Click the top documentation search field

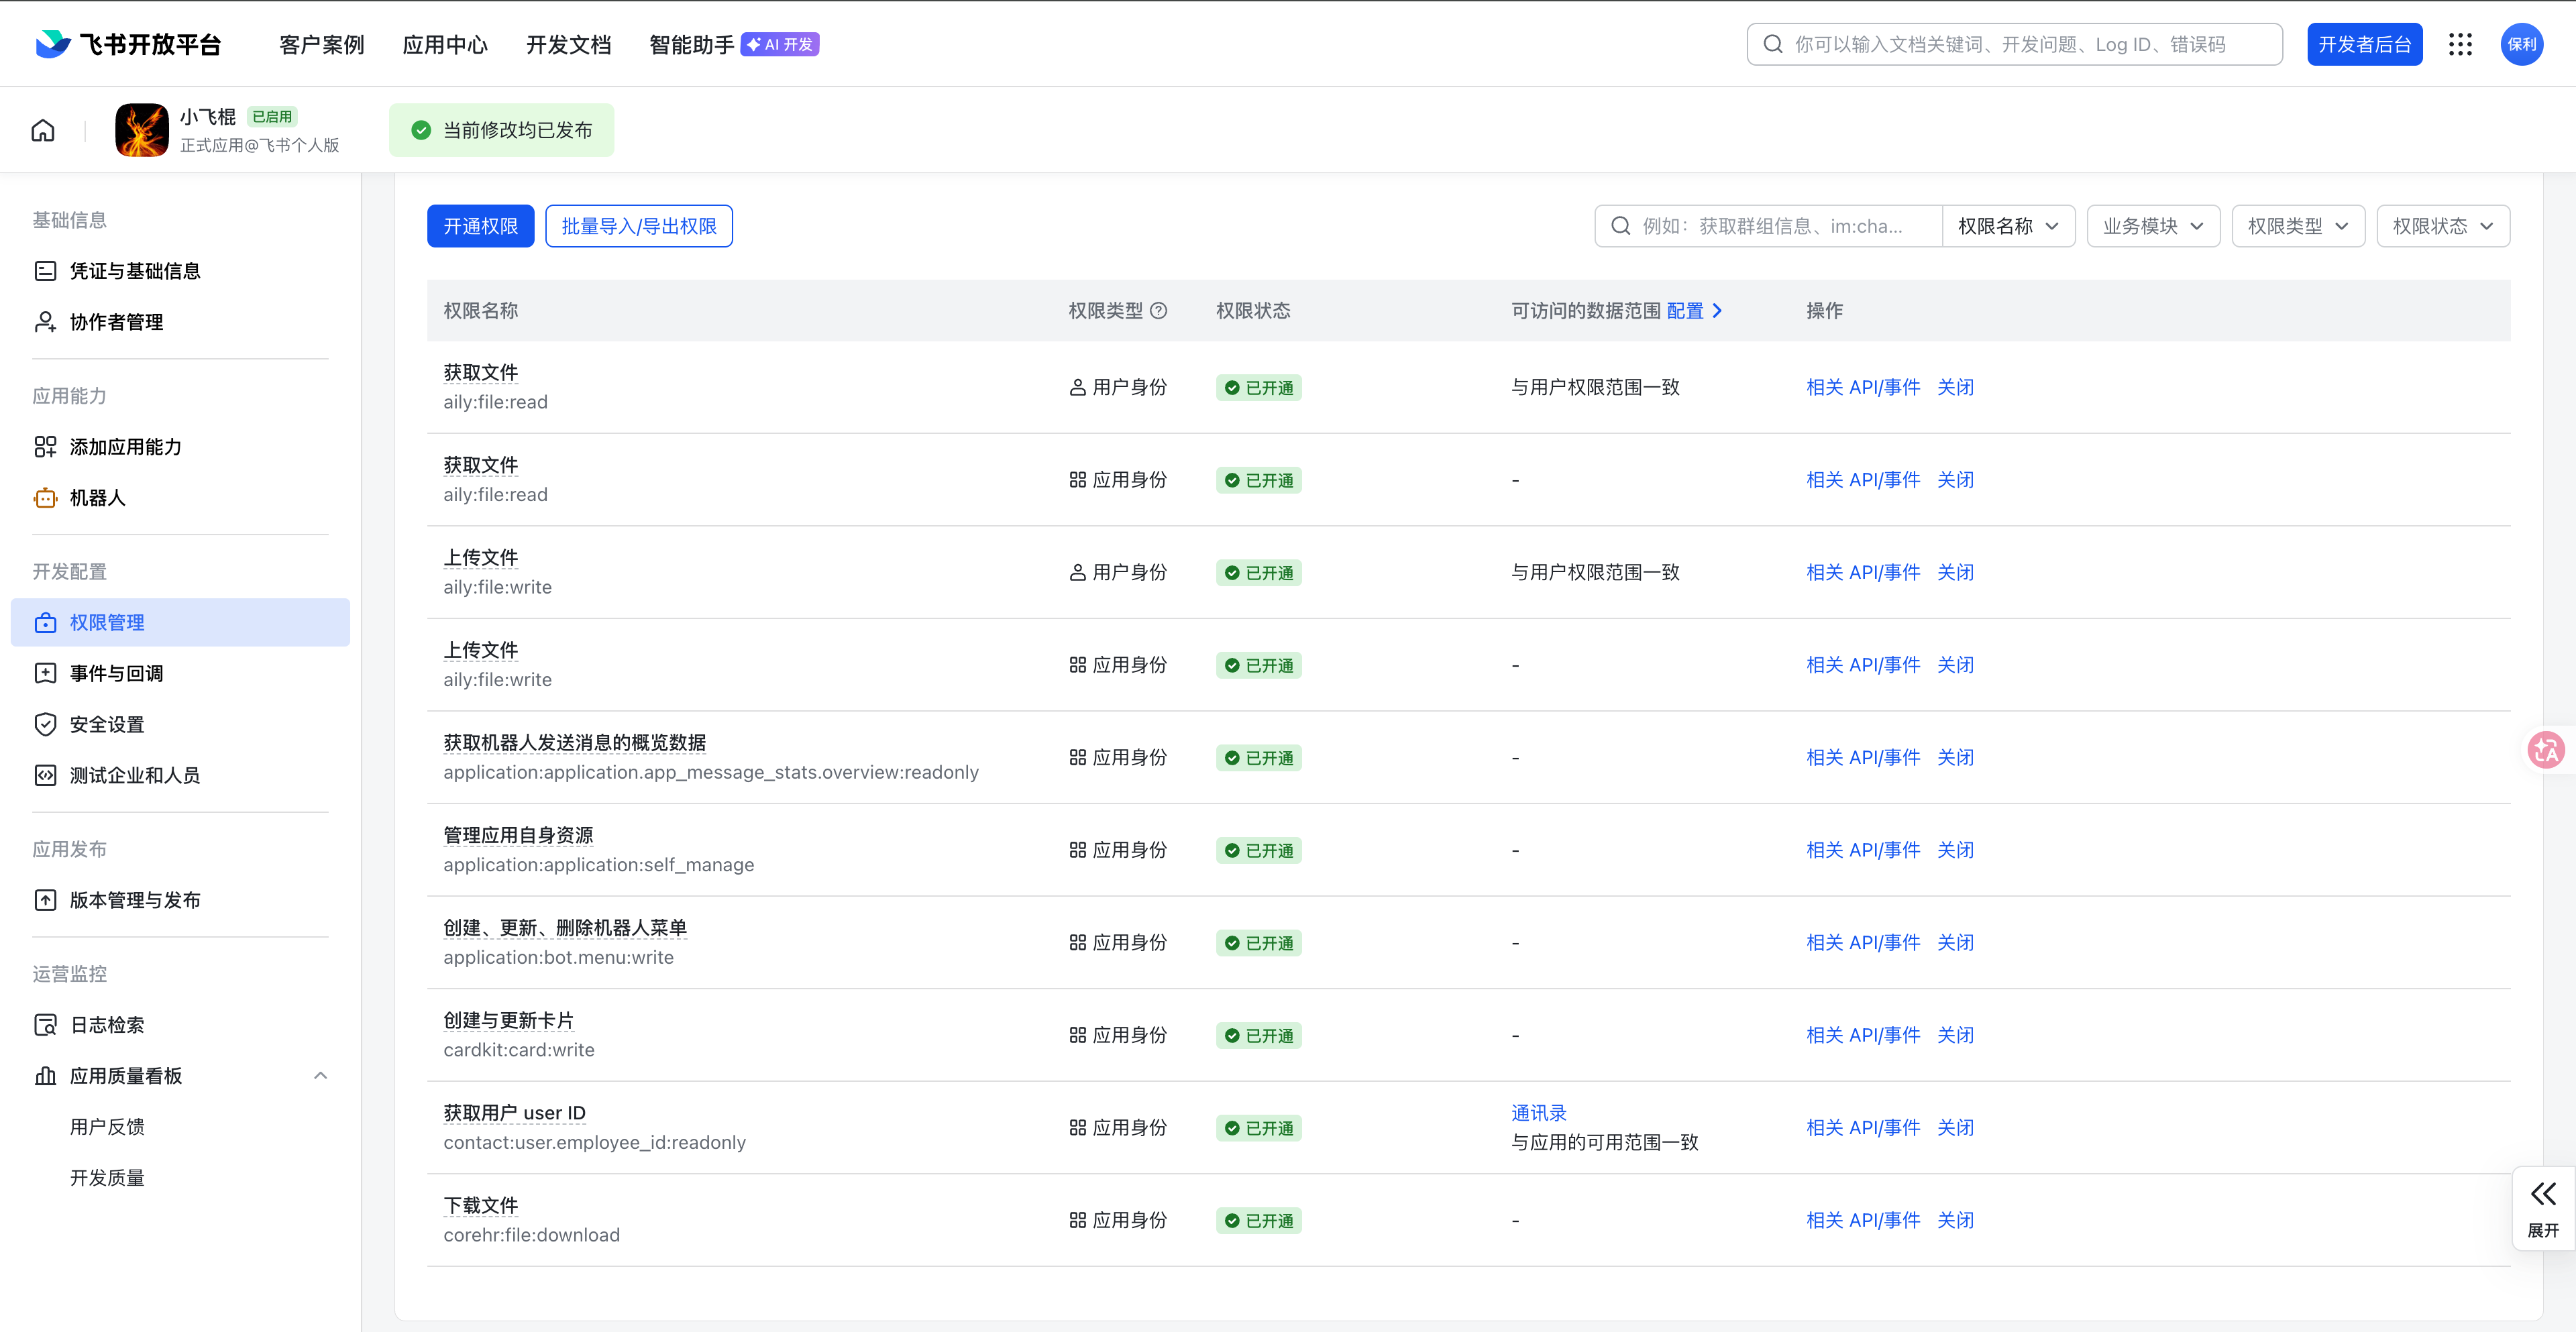point(2014,44)
